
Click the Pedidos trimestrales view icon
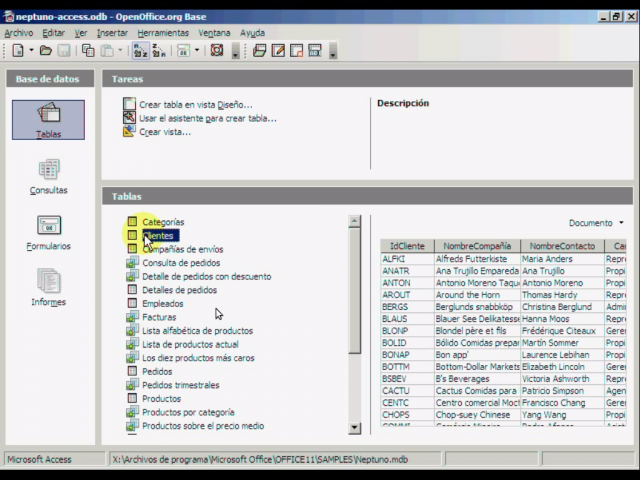tap(132, 384)
